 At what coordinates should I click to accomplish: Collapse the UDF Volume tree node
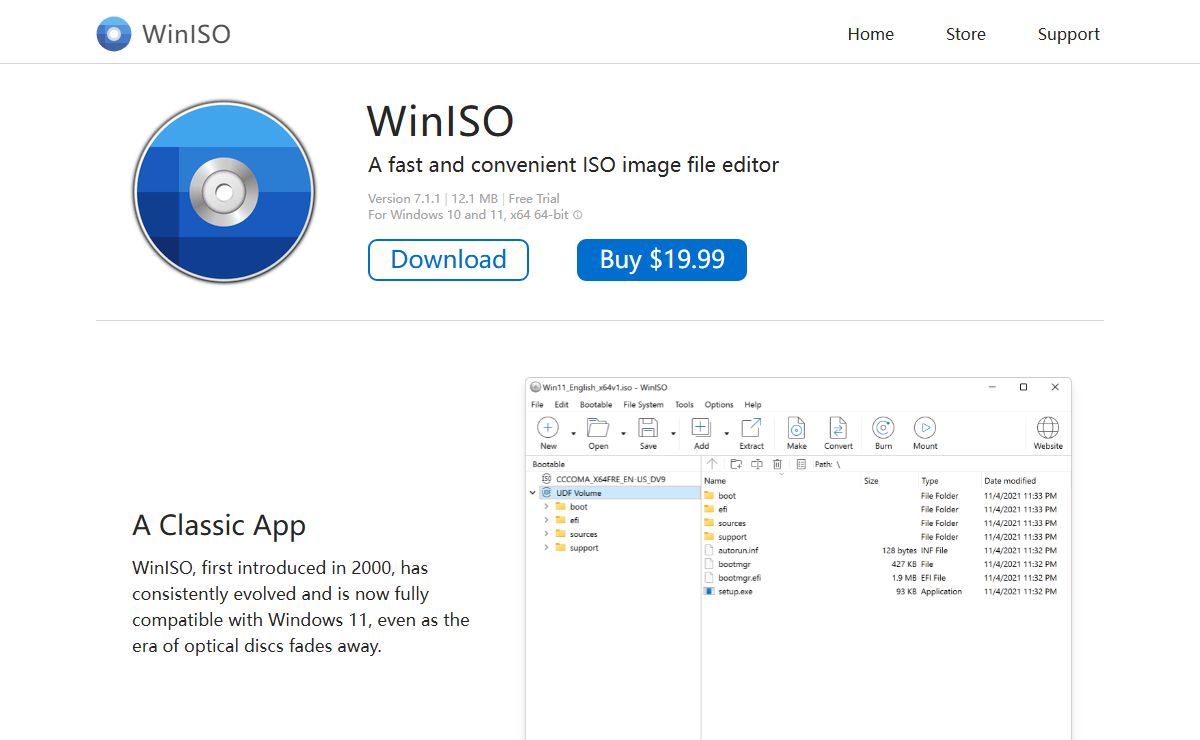pos(533,493)
